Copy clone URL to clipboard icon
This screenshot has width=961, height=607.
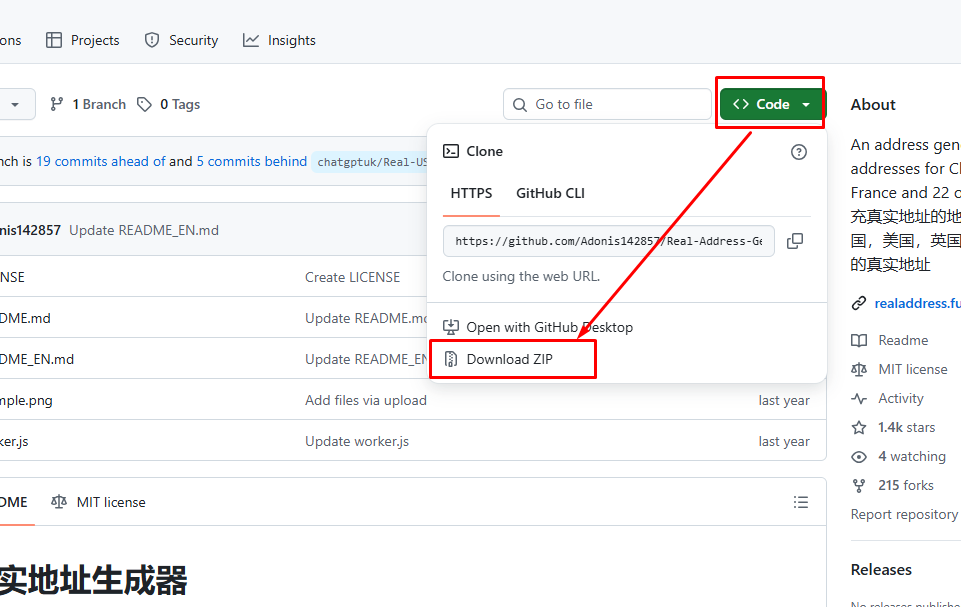click(795, 241)
